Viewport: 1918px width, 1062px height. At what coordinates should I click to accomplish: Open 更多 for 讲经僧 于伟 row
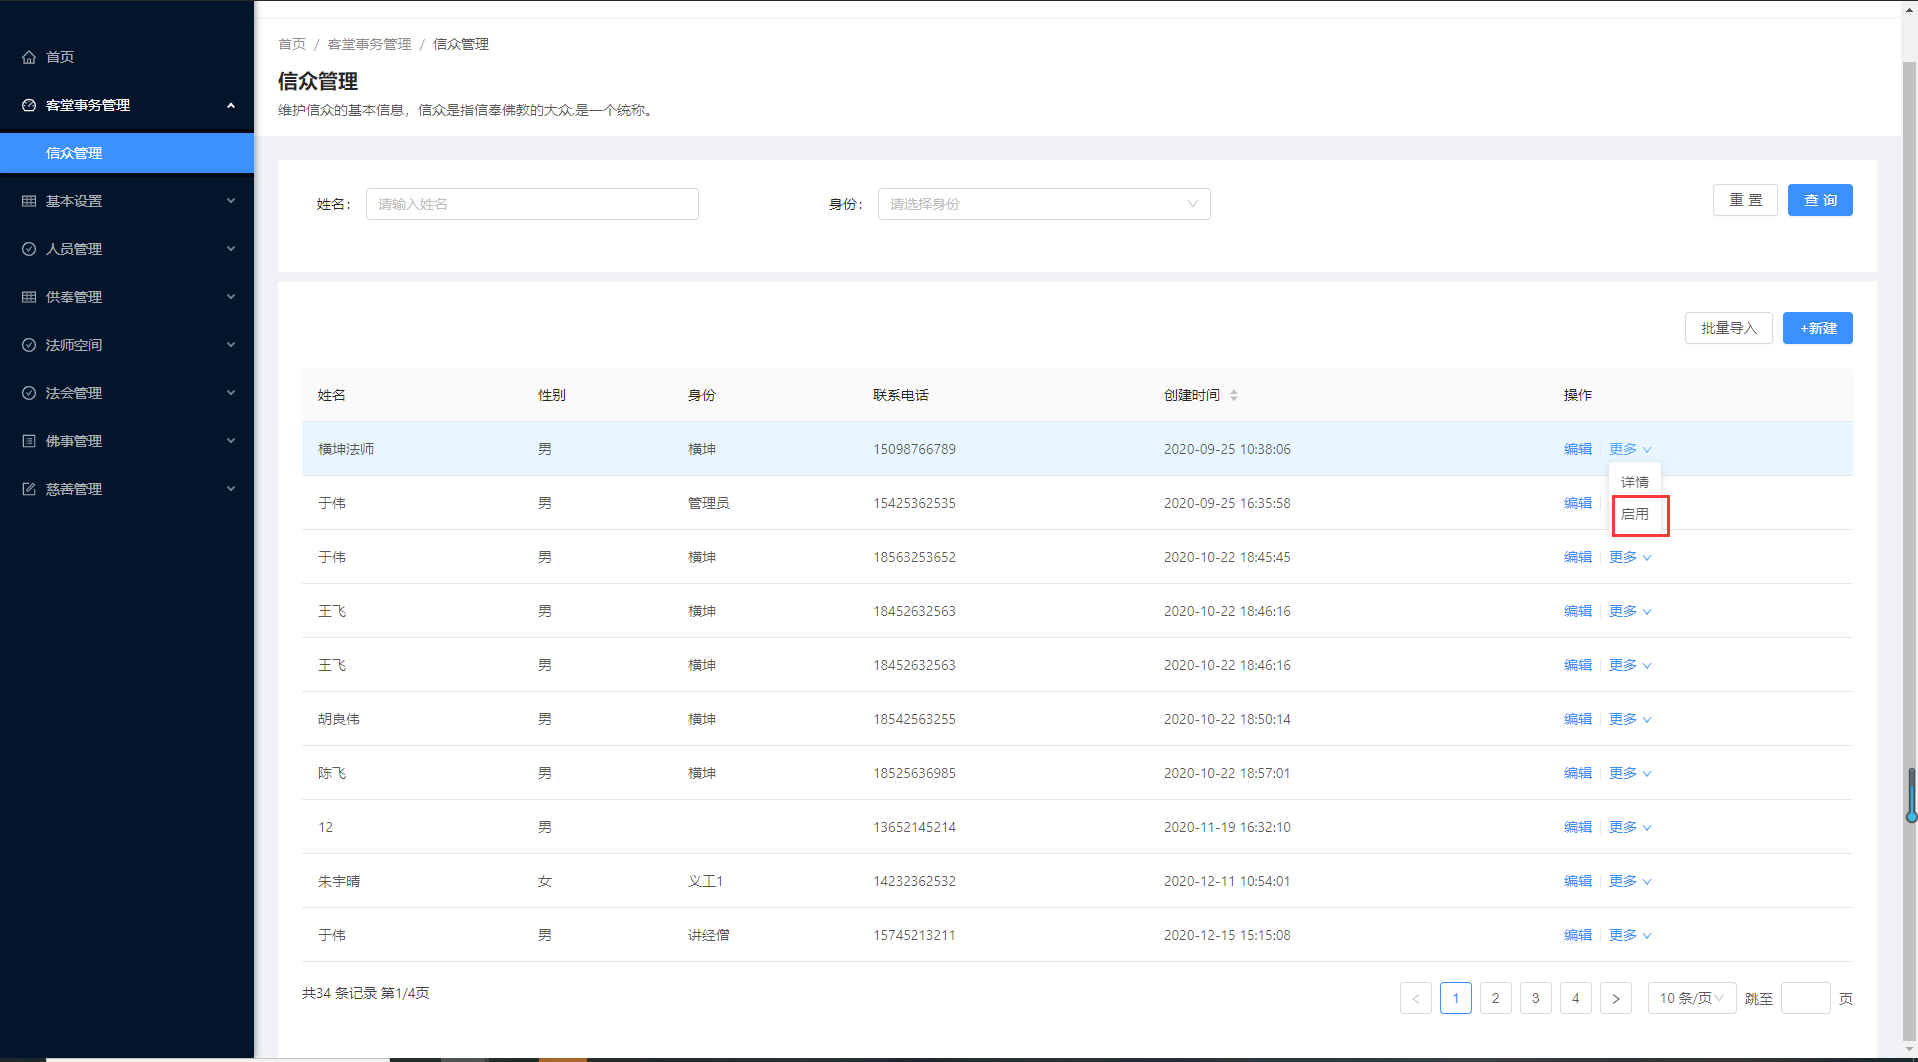[1630, 935]
